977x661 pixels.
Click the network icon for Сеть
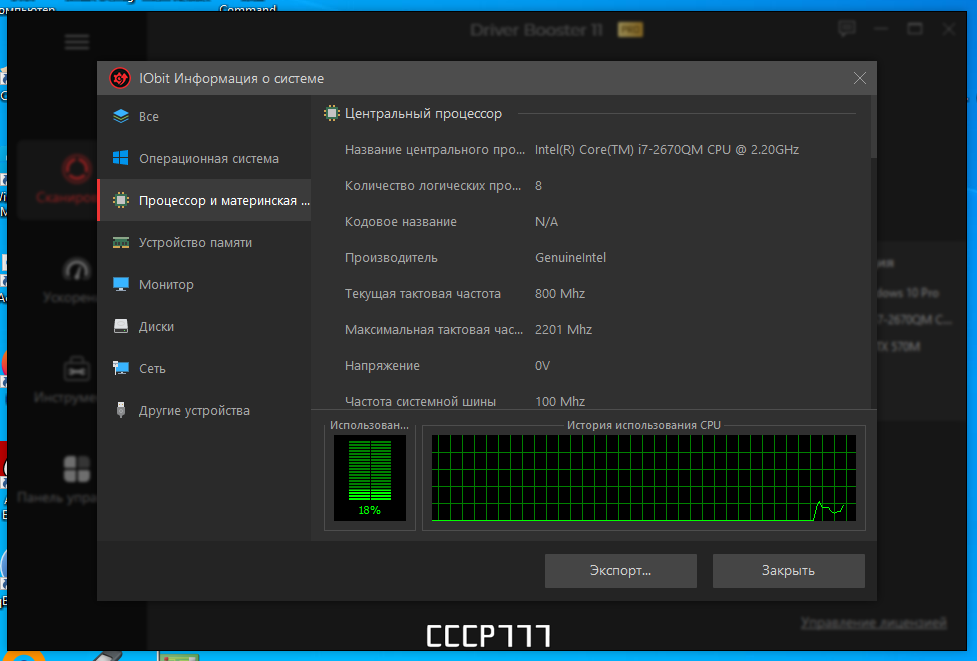(121, 368)
